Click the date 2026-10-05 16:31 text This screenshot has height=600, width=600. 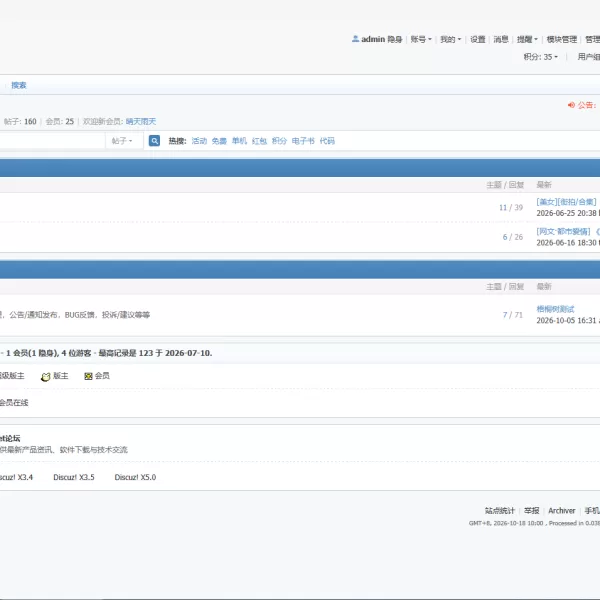tap(566, 320)
